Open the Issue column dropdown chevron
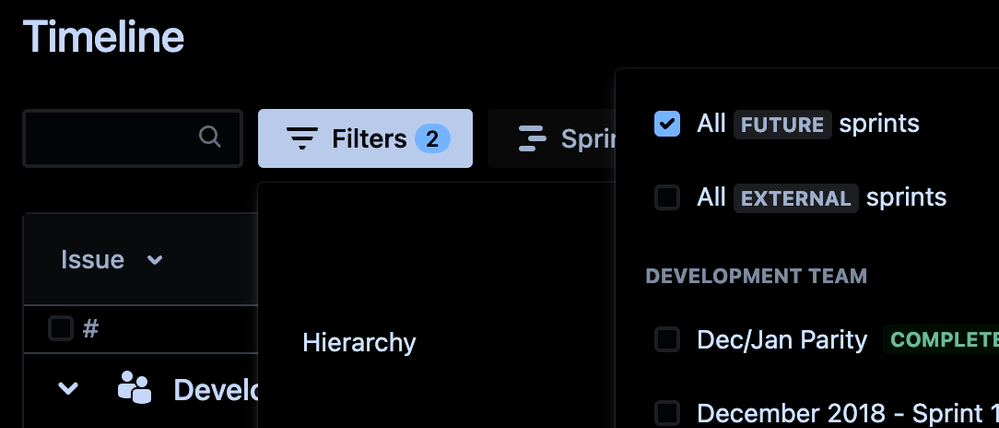Image resolution: width=999 pixels, height=428 pixels. 155,260
